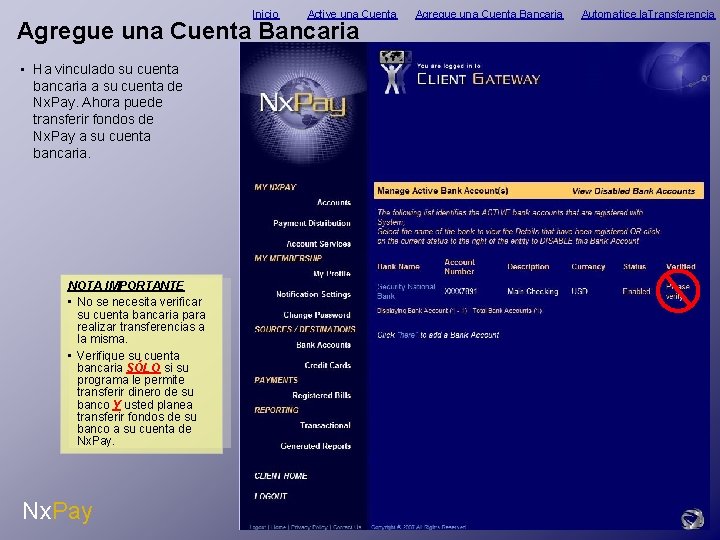Click the Description column header

(528, 267)
